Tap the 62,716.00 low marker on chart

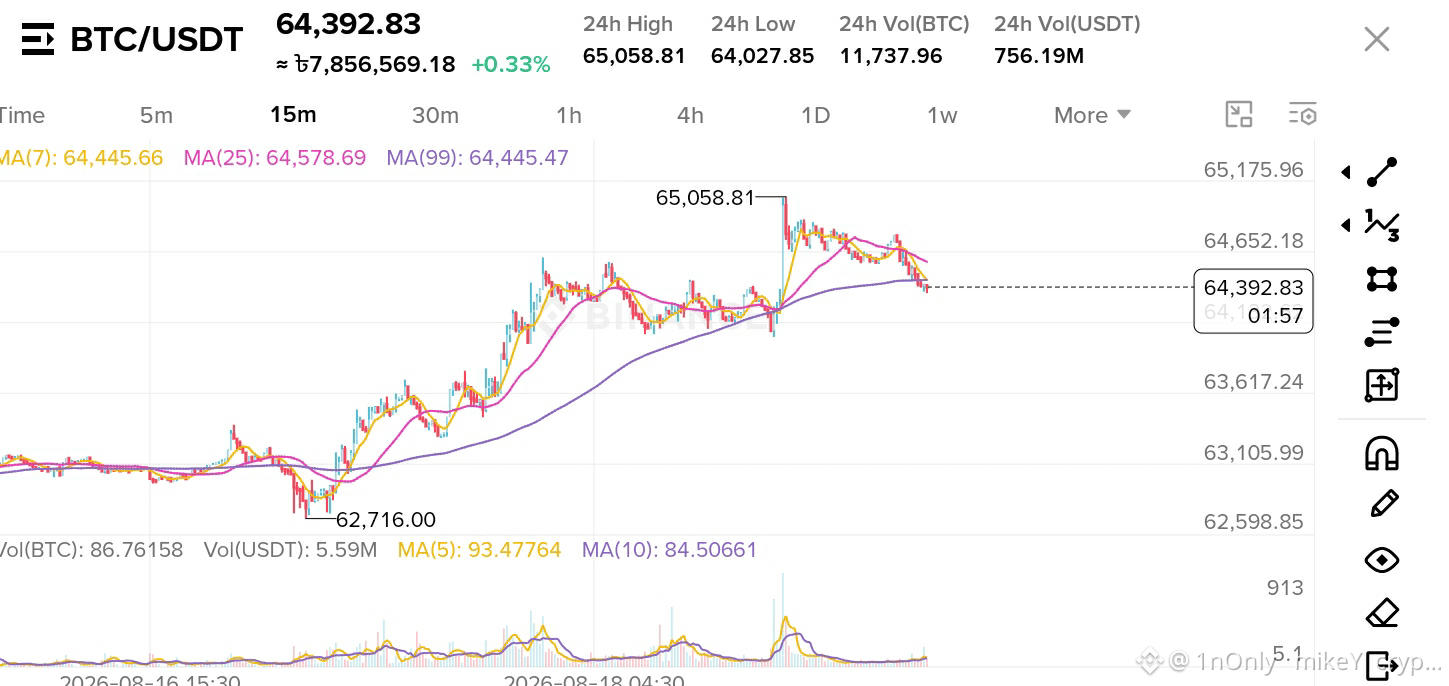386,520
